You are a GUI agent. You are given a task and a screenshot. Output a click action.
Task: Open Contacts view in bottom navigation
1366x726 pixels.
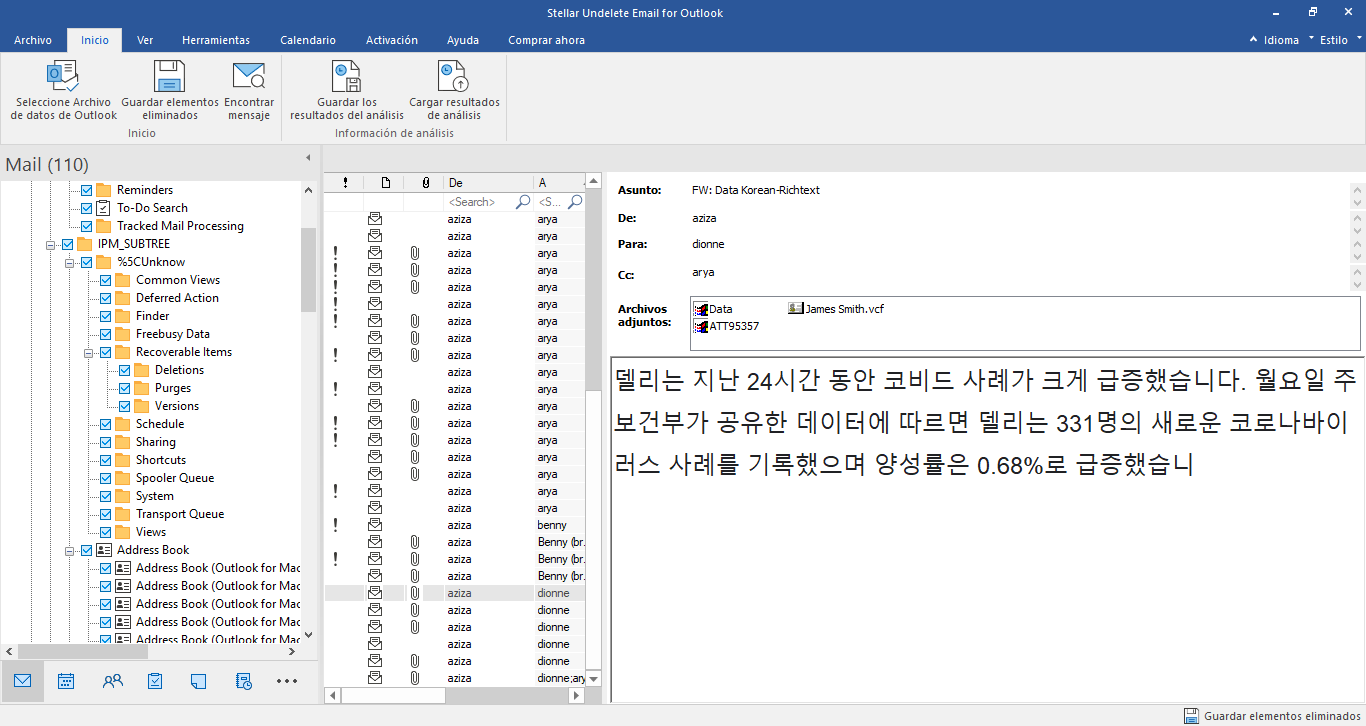pos(112,681)
